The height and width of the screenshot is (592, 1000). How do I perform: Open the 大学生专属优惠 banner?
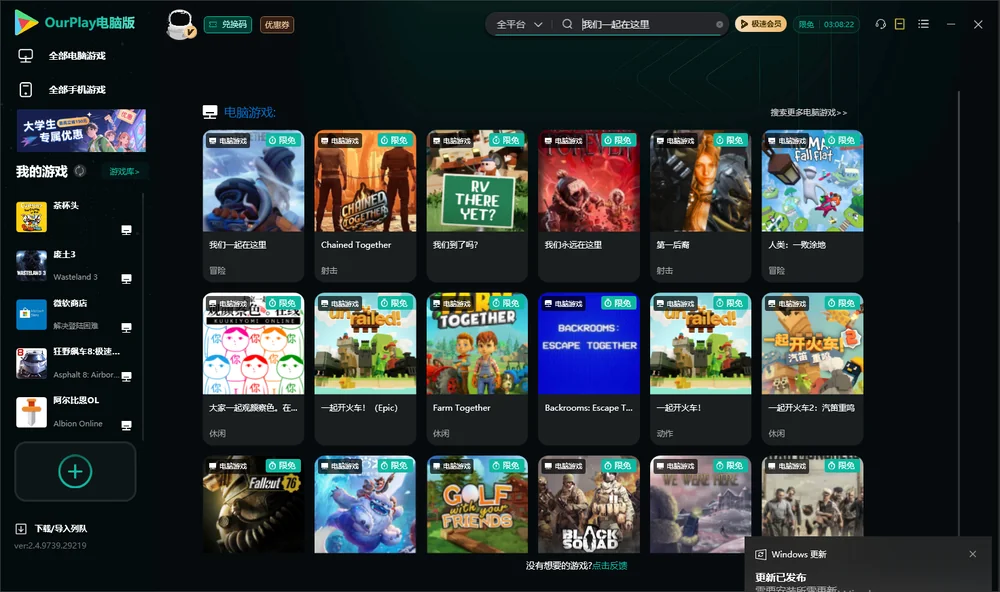(x=81, y=131)
